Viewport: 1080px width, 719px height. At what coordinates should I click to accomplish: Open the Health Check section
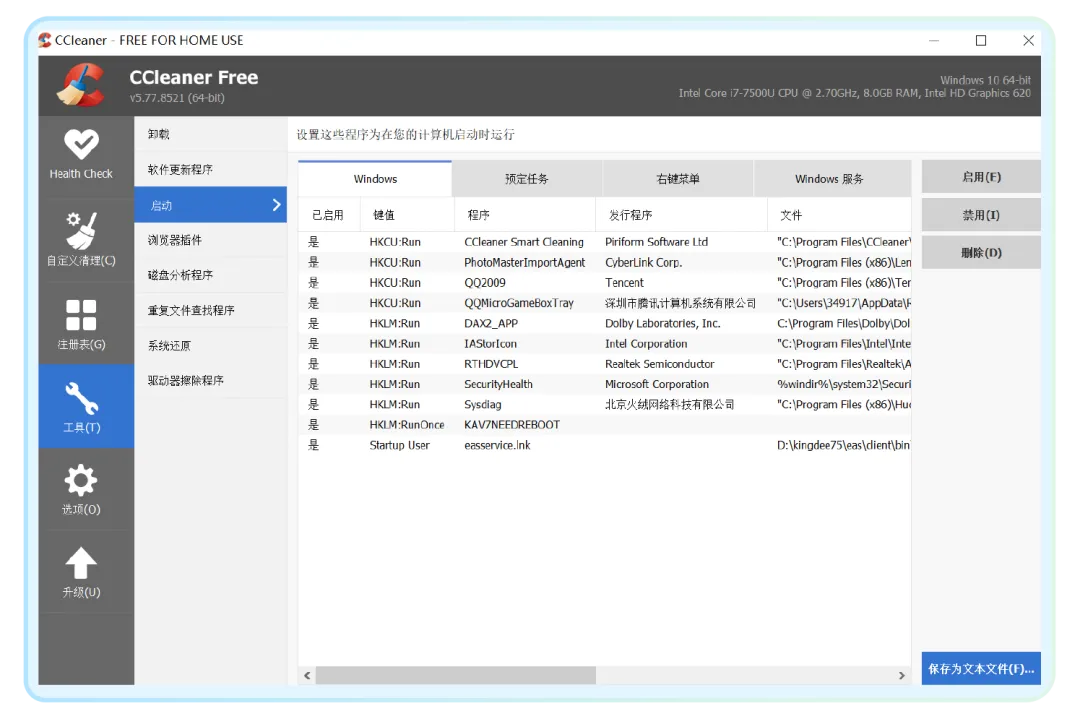pyautogui.click(x=81, y=156)
